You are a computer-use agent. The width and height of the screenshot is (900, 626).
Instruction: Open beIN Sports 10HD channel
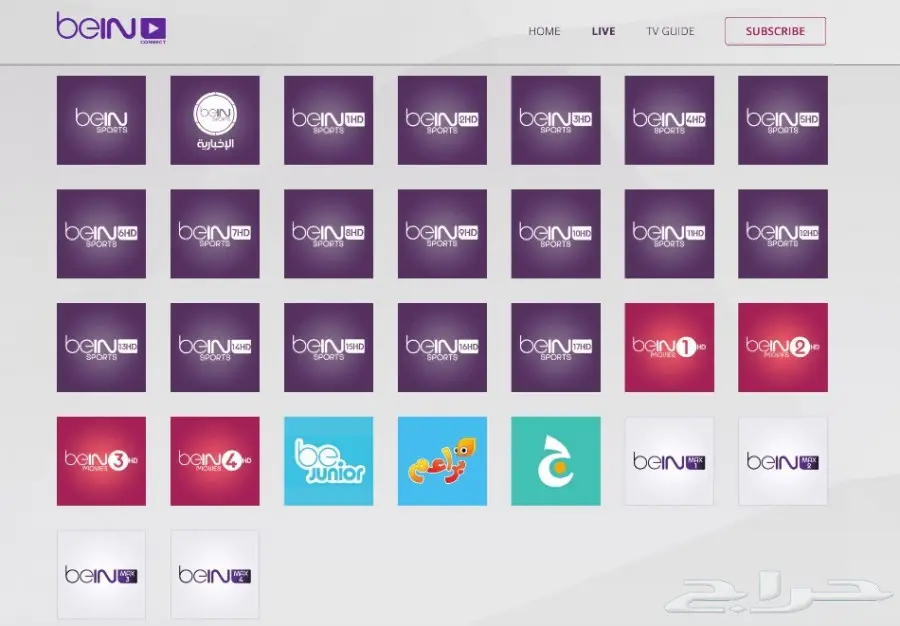click(x=555, y=233)
